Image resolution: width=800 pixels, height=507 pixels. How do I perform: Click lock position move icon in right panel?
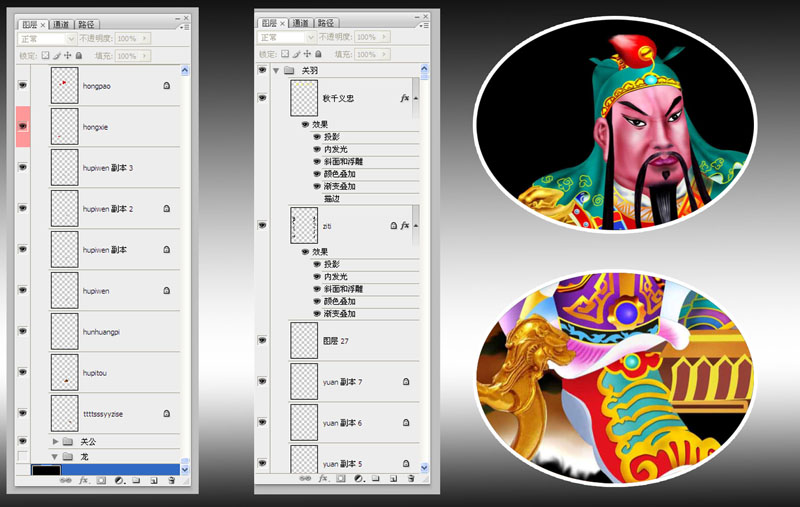pyautogui.click(x=307, y=54)
